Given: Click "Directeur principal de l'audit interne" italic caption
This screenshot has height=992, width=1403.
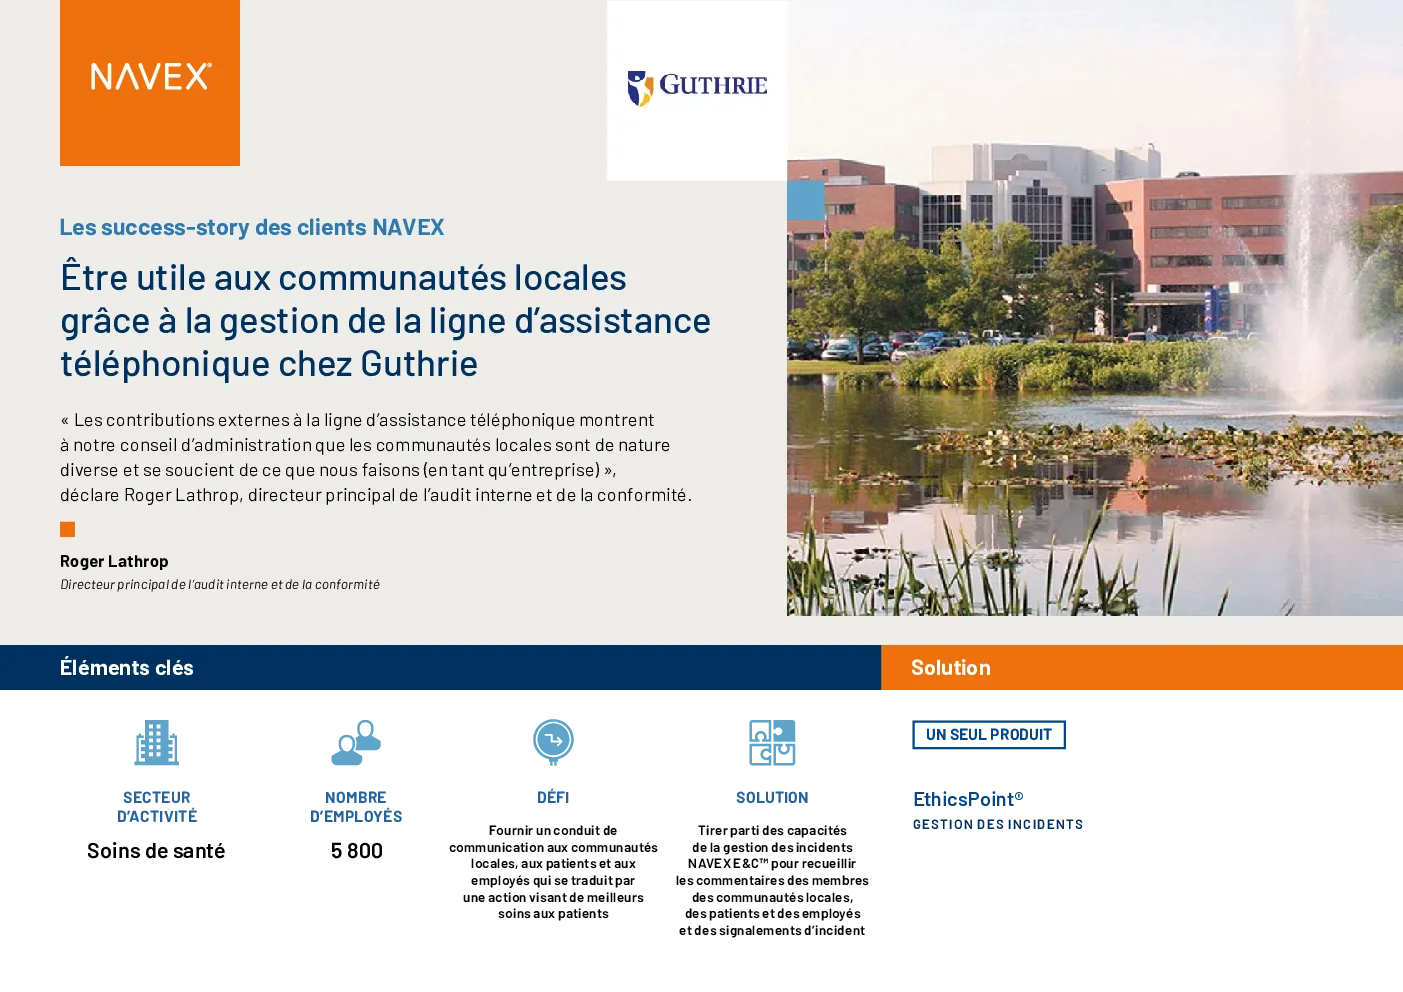Looking at the screenshot, I should (x=220, y=585).
